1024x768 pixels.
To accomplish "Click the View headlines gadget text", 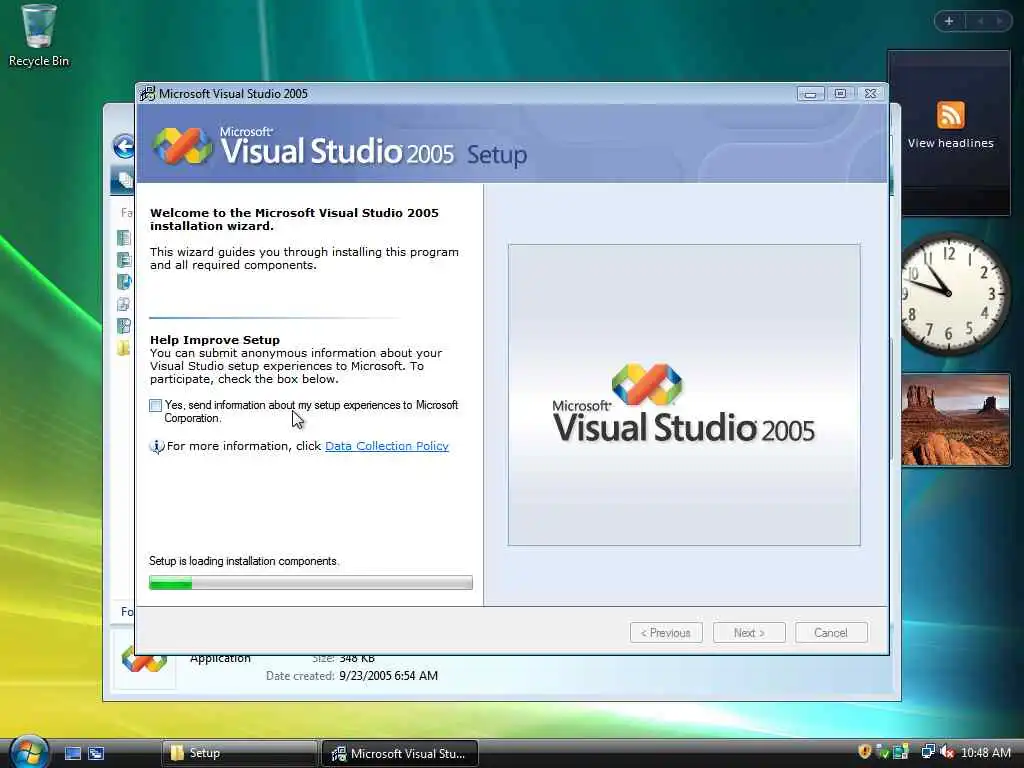I will click(950, 143).
